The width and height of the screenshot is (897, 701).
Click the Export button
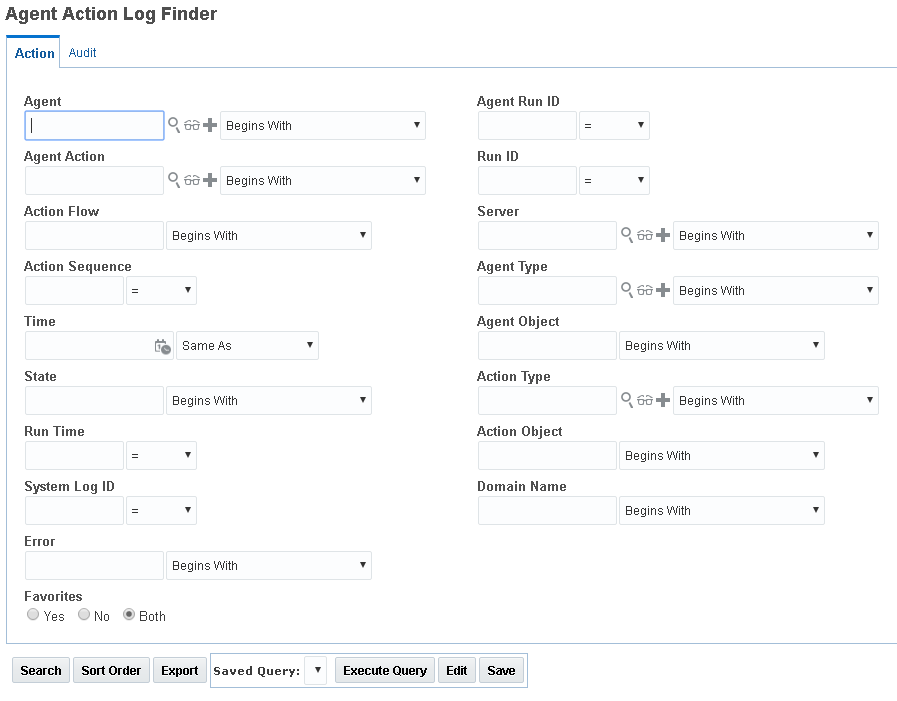pos(180,670)
